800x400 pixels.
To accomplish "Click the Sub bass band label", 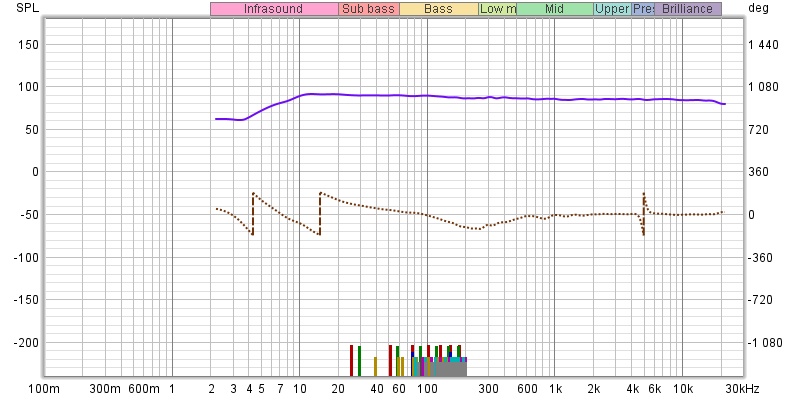I will 368,9.
